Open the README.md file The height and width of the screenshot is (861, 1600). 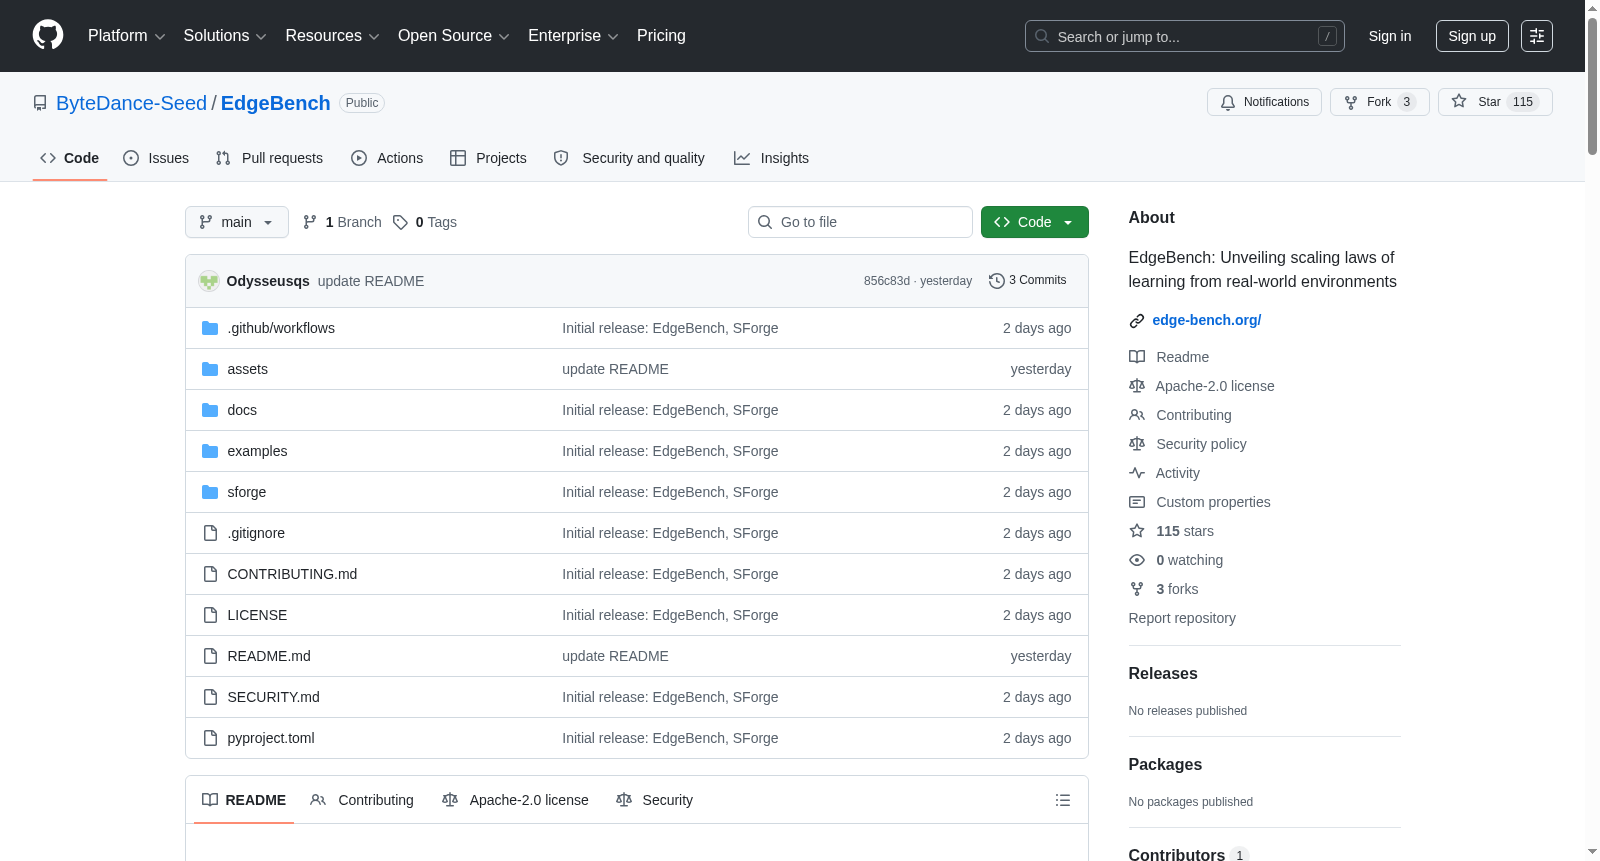[269, 656]
